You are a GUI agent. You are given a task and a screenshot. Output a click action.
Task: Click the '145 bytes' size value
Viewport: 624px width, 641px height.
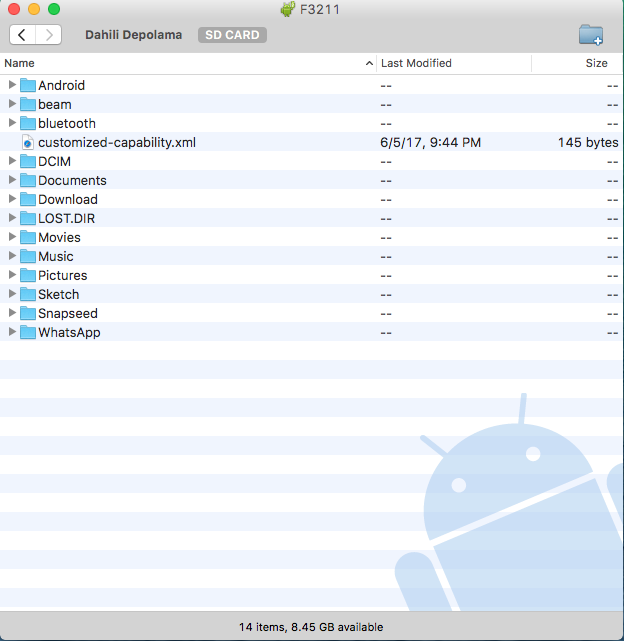588,142
